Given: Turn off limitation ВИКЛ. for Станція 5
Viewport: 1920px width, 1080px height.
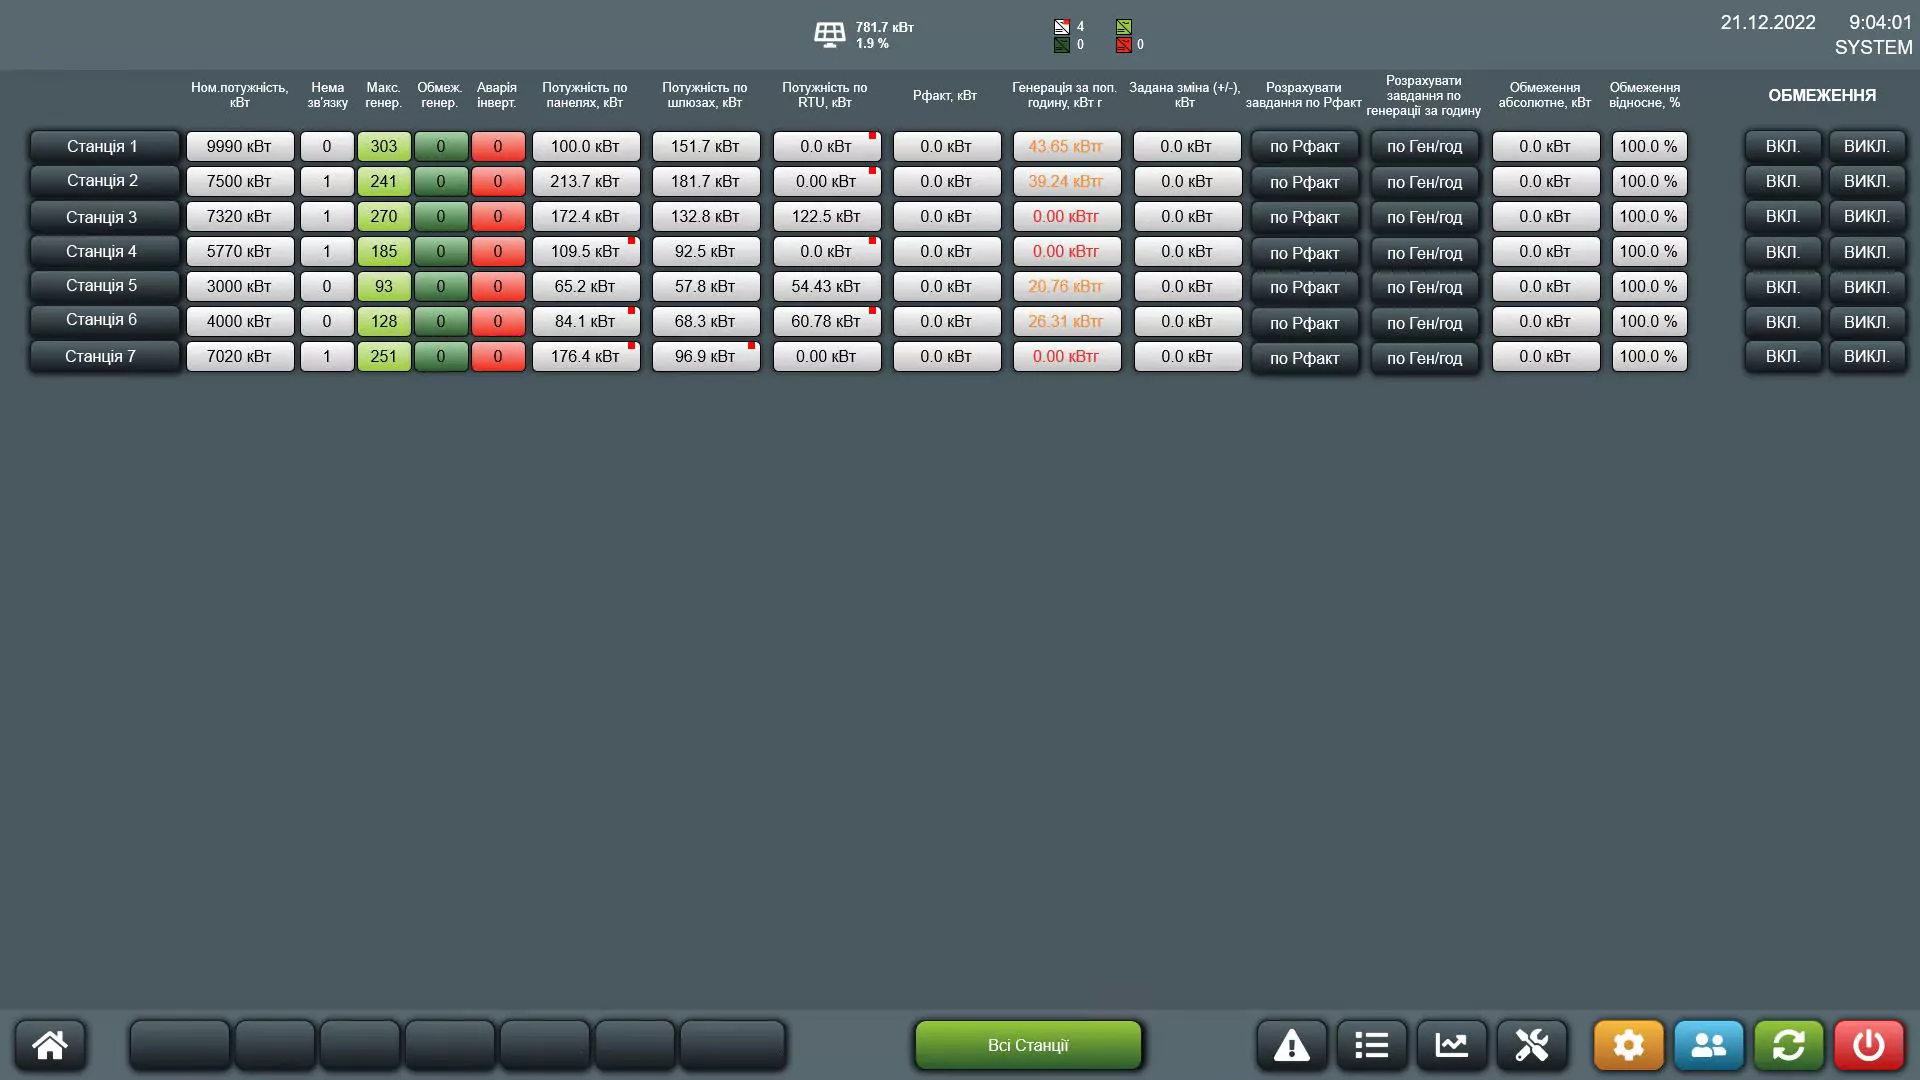Looking at the screenshot, I should 1867,287.
